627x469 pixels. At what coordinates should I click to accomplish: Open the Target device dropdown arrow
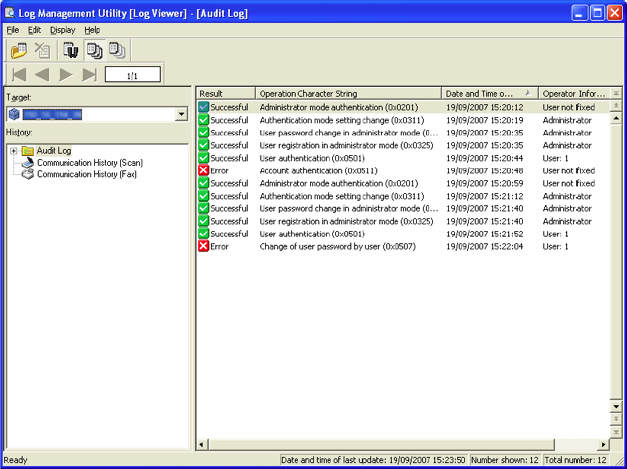pos(182,114)
